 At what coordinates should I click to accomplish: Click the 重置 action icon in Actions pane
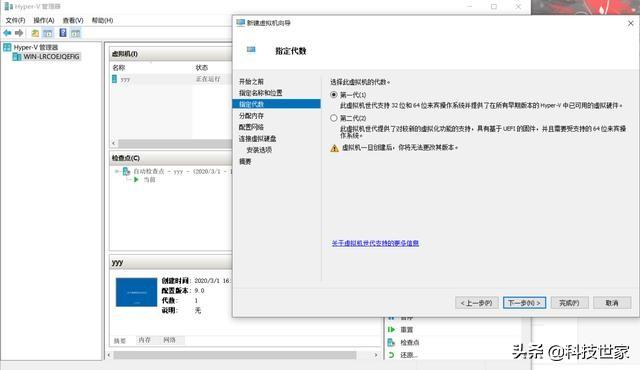click(391, 330)
